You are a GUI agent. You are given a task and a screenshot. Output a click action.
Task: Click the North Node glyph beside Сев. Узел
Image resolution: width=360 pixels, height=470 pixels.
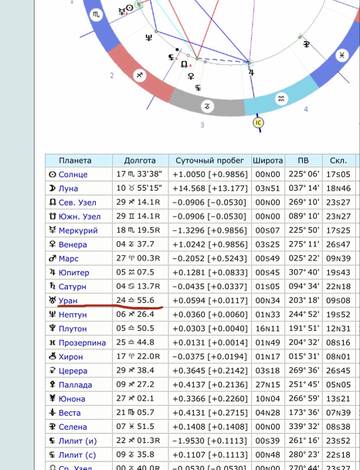tap(52, 202)
